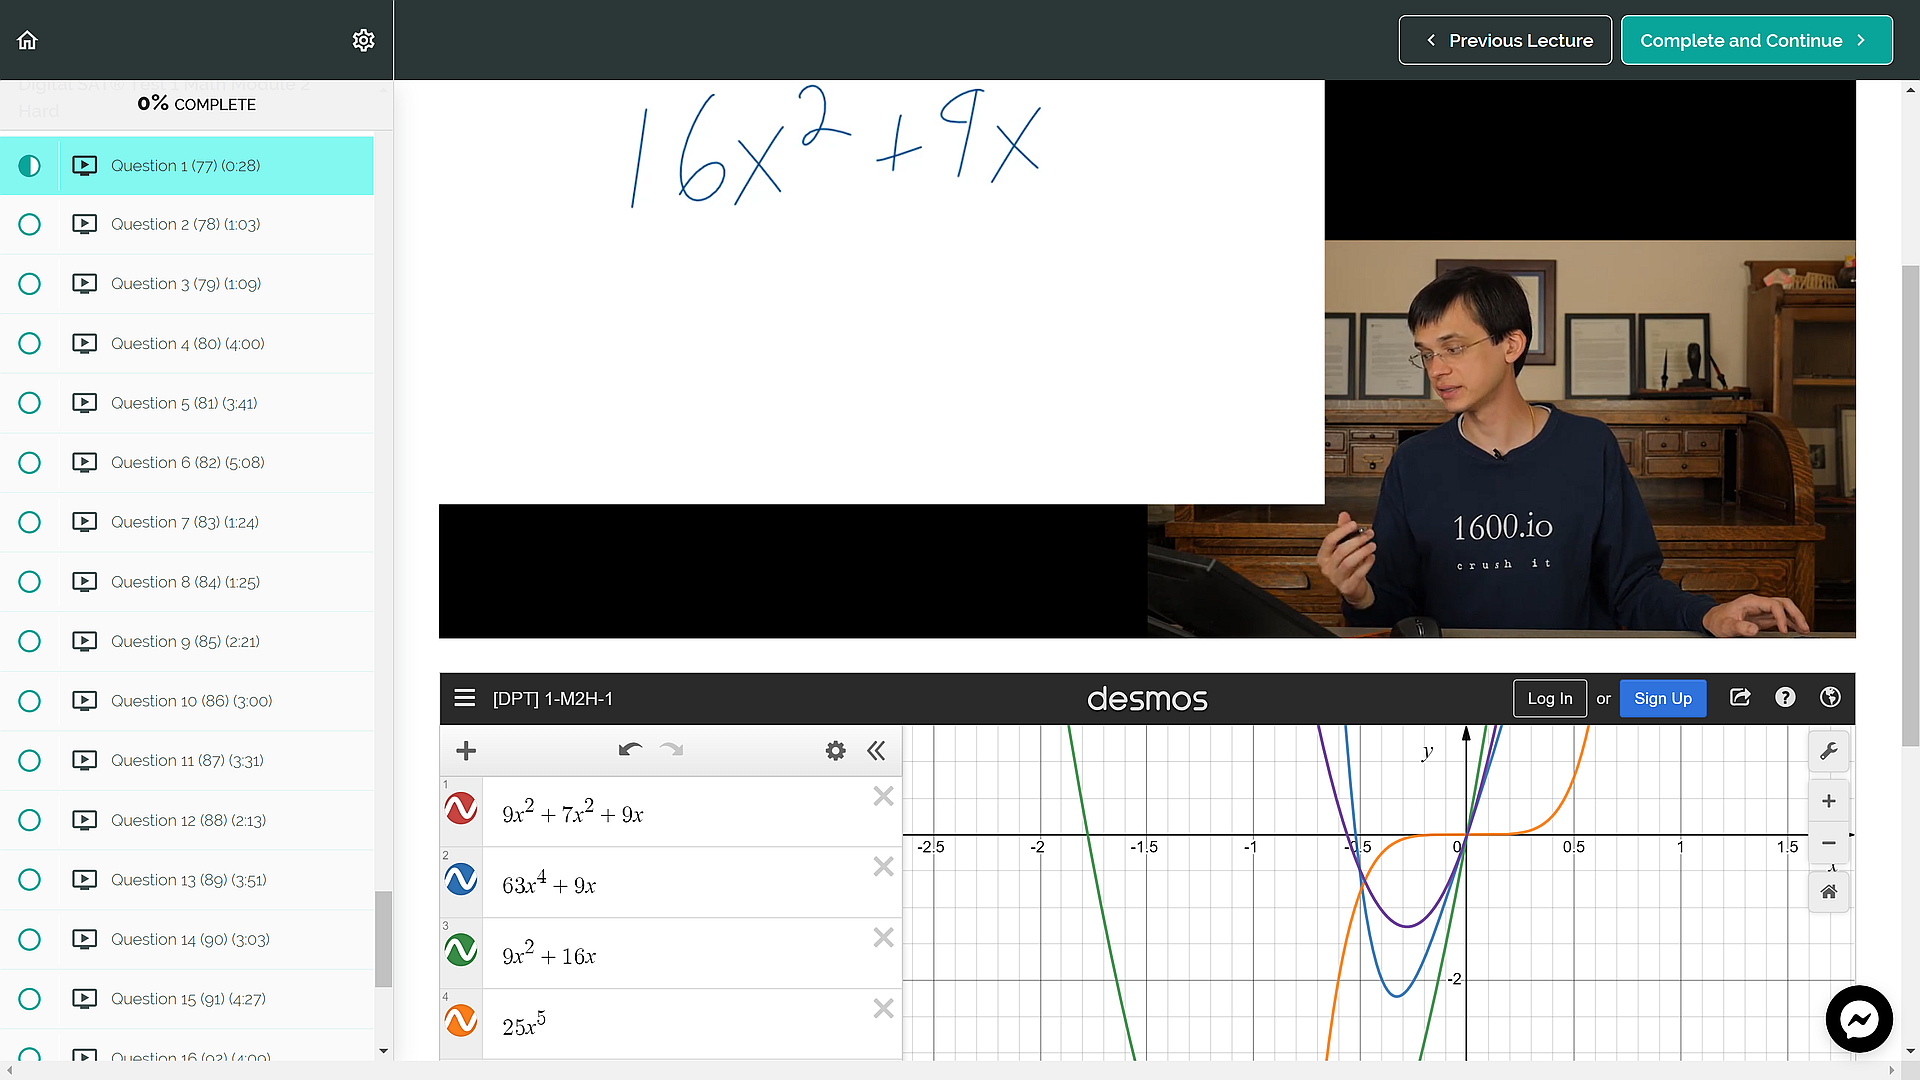
Task: Toggle collapse sidebar chevron in Desmos
Action: pyautogui.click(x=876, y=750)
